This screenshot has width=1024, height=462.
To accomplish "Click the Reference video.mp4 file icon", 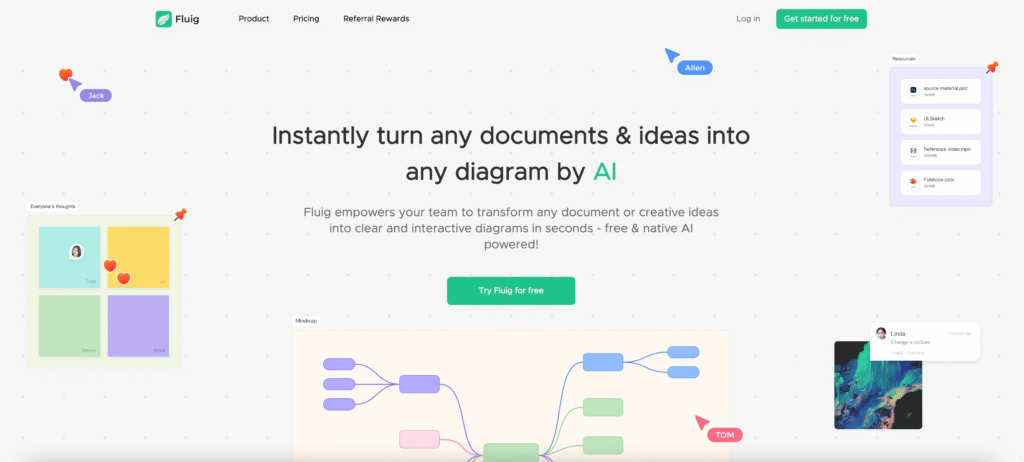I will [x=913, y=152].
